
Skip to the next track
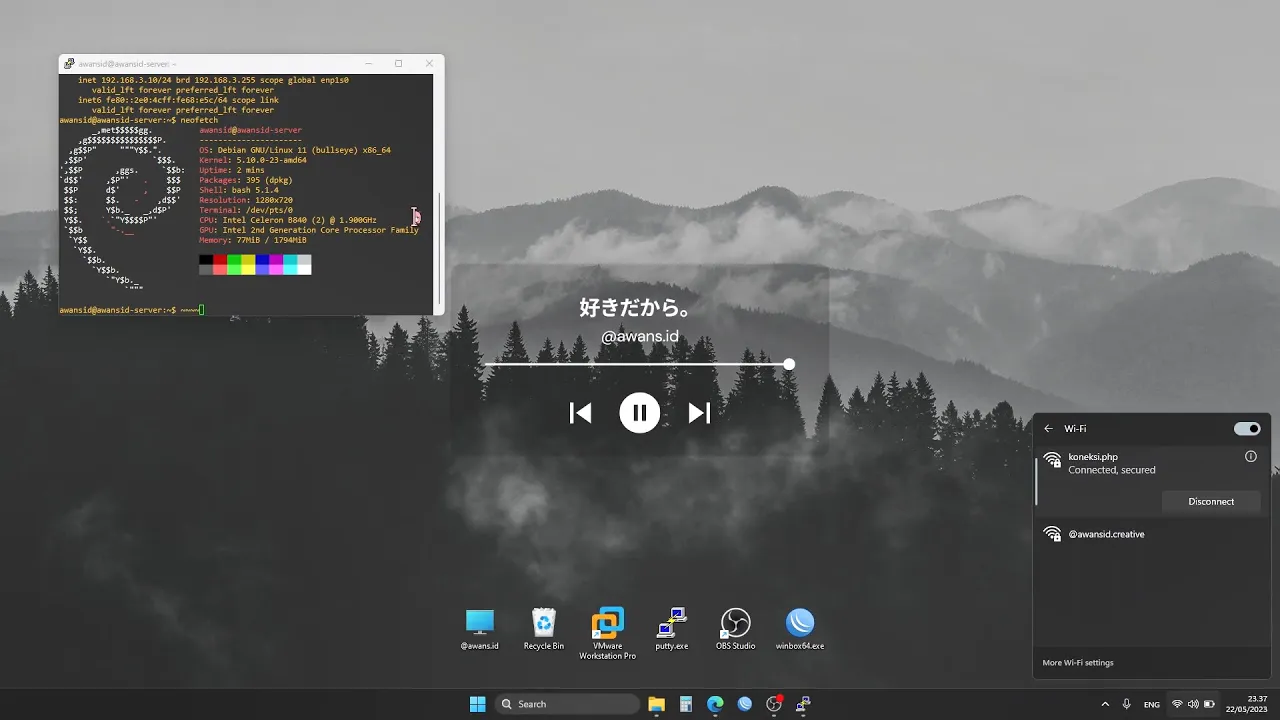pos(699,412)
